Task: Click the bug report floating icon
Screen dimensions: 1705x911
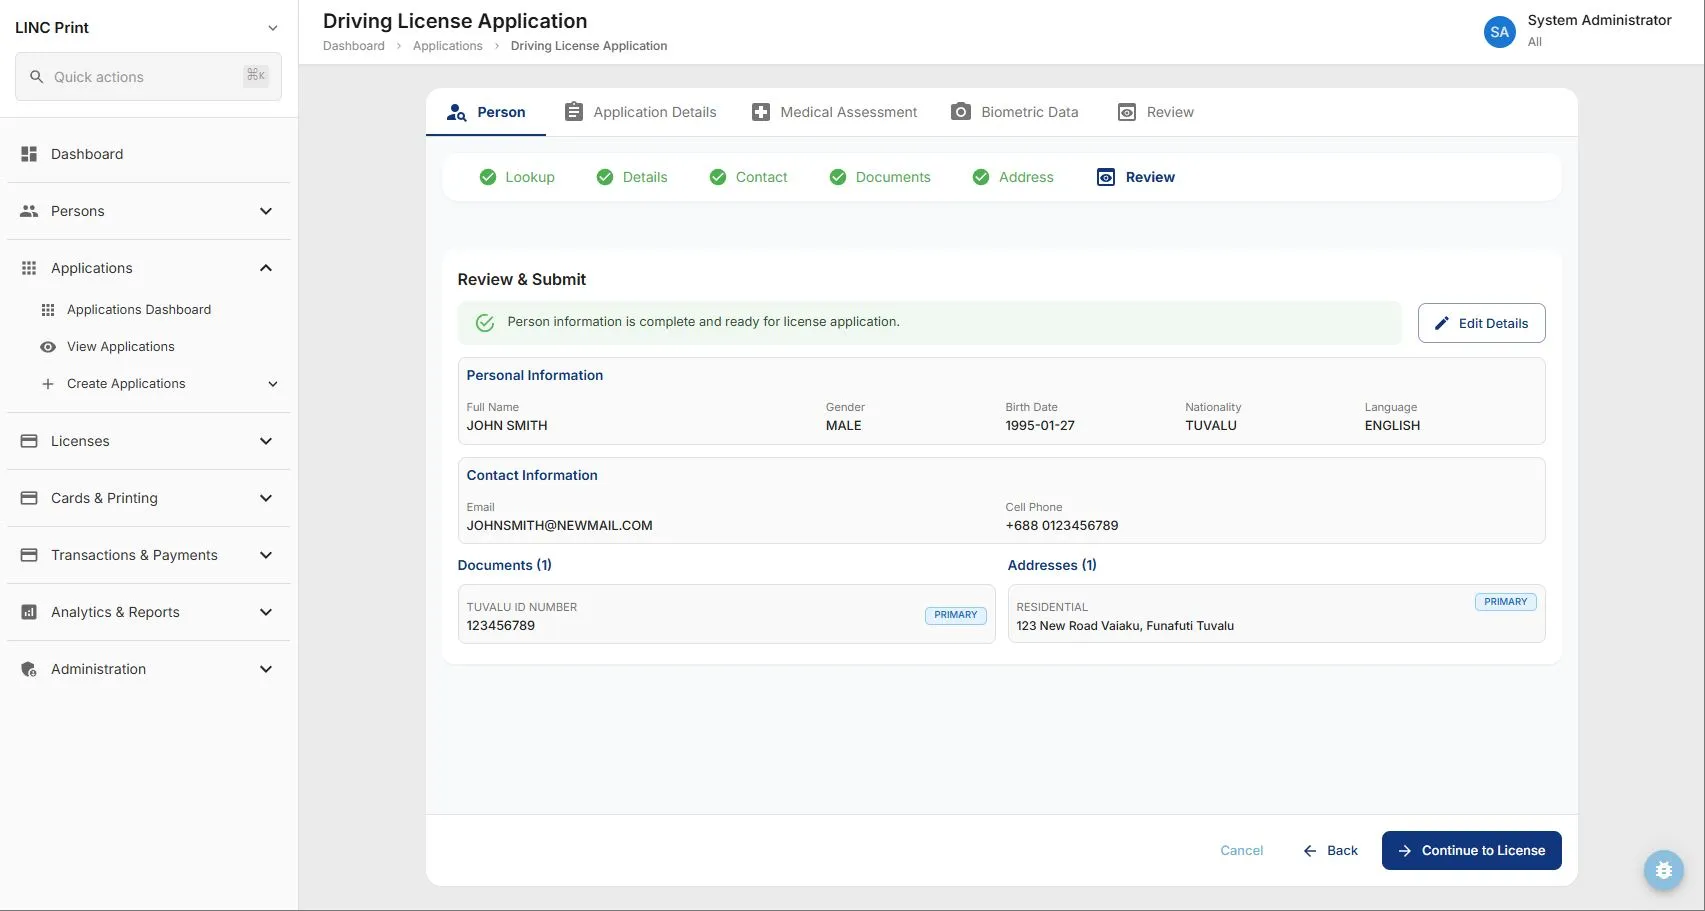Action: tap(1663, 870)
